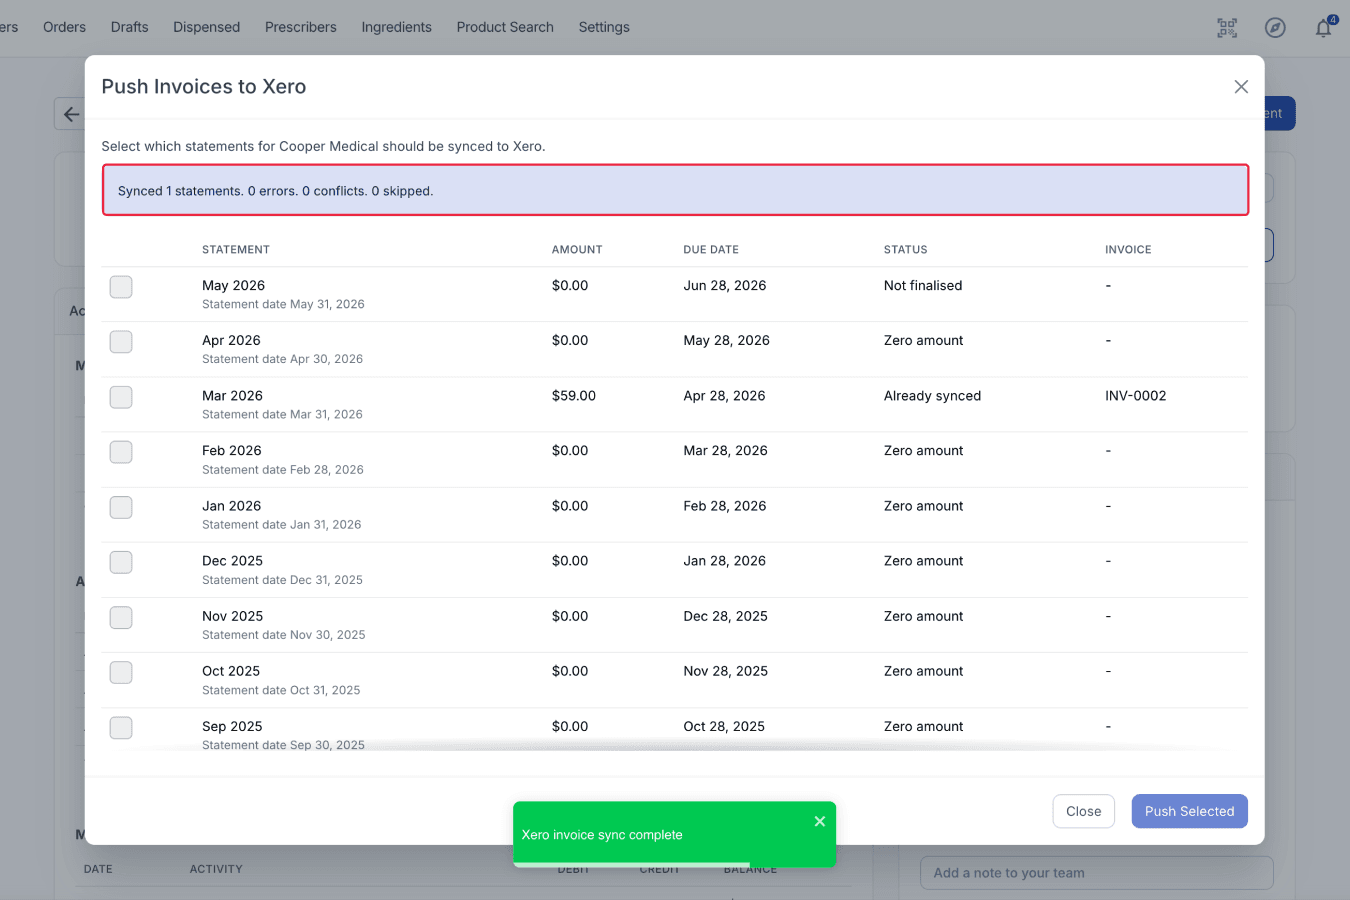
Task: Click the AMOUNT column header
Action: click(577, 250)
